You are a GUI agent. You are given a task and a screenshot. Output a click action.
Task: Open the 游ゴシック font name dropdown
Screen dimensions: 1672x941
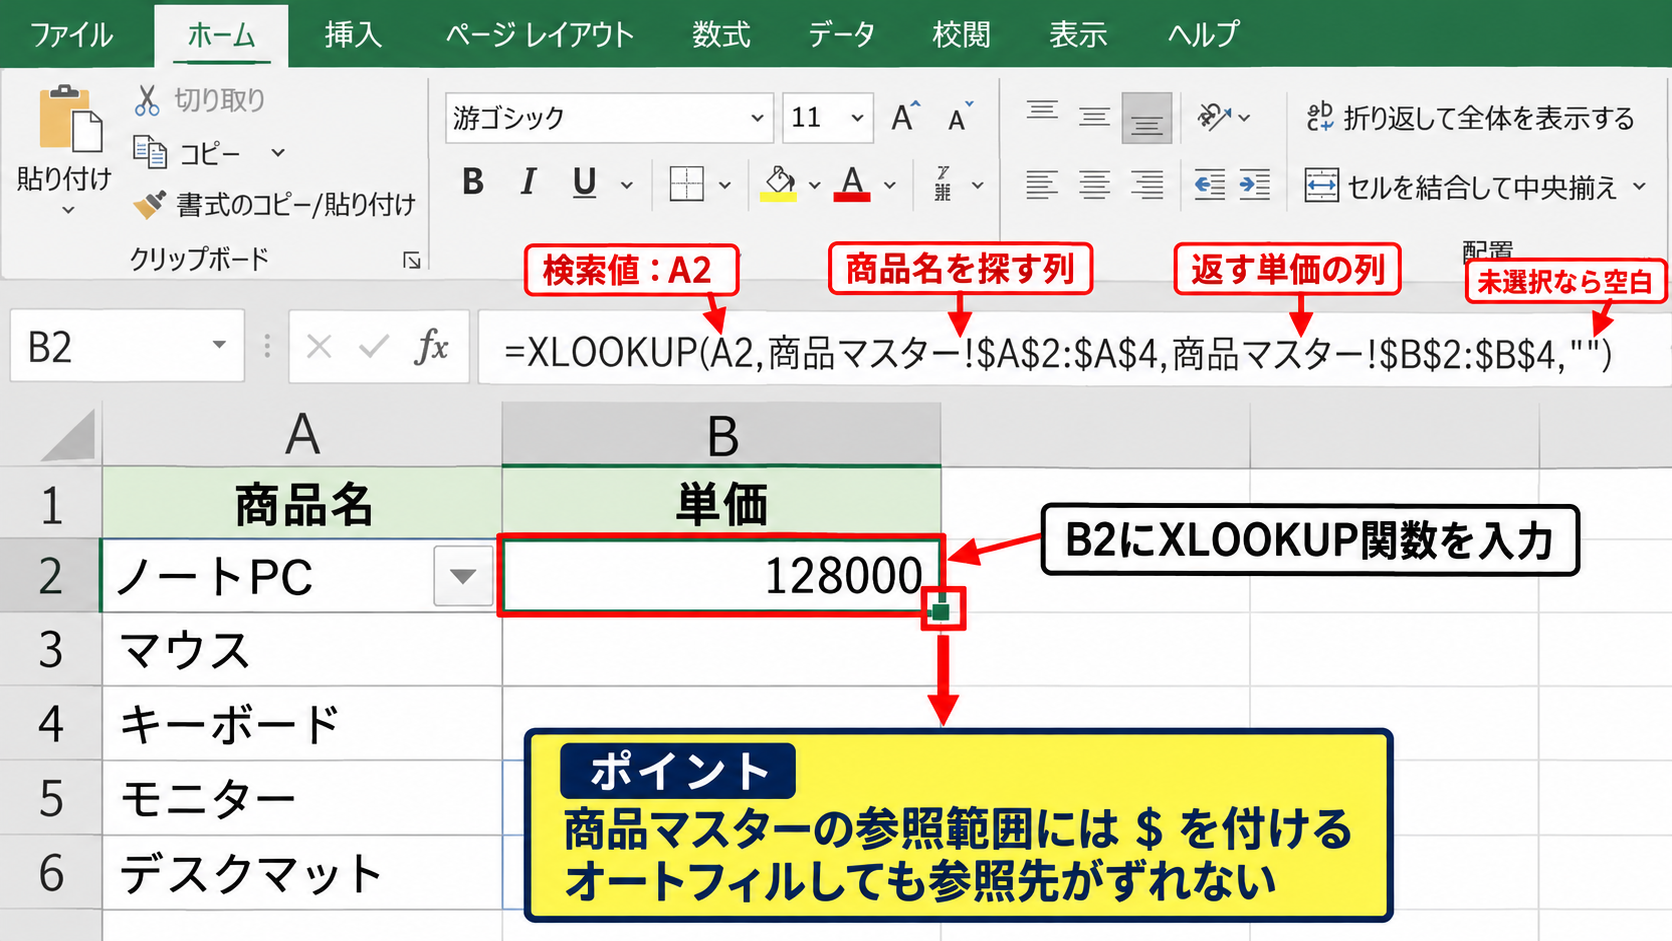[757, 118]
